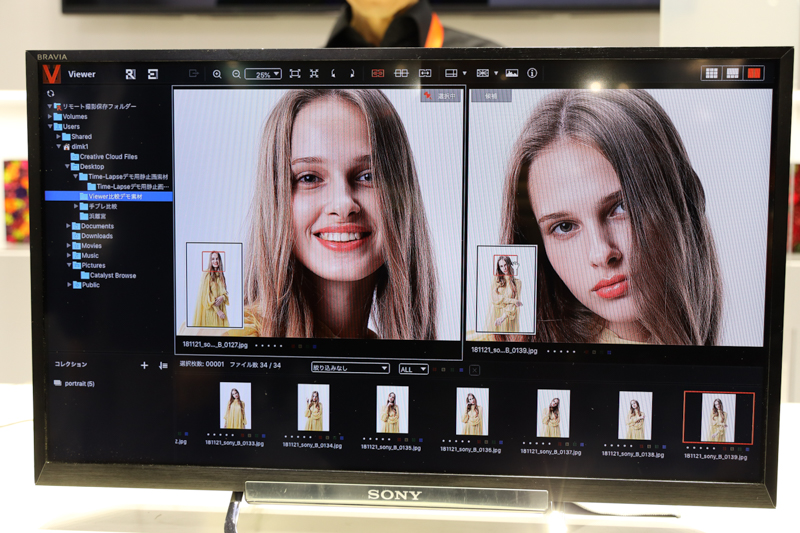Select the Catalyst Browse folder
This screenshot has height=533, width=800.
(108, 275)
